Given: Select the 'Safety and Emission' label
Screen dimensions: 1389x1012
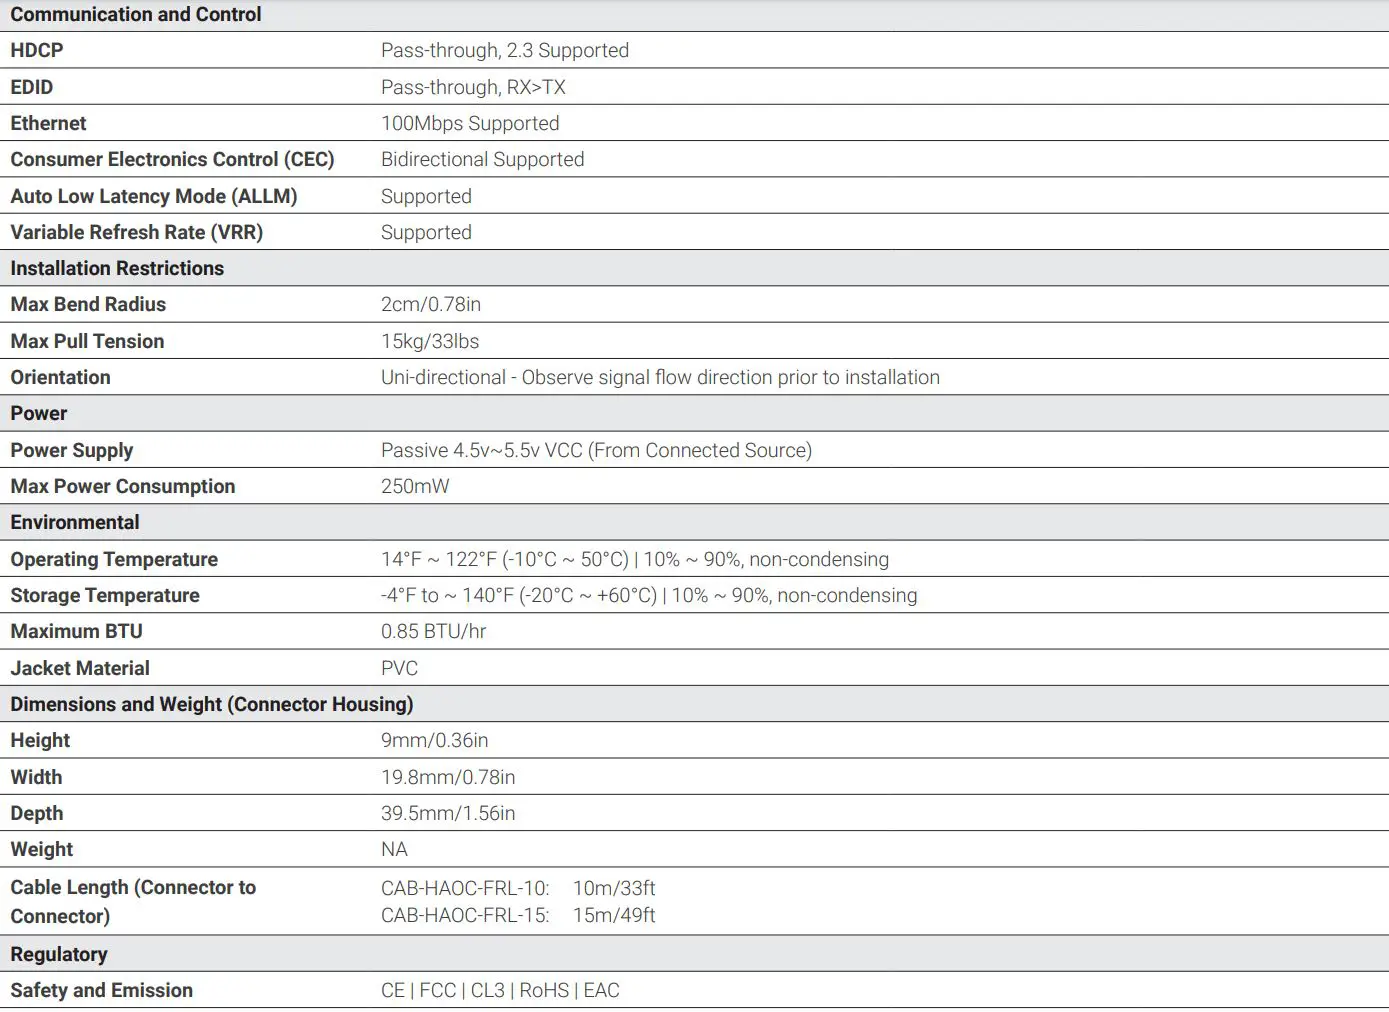Looking at the screenshot, I should pos(102,990).
